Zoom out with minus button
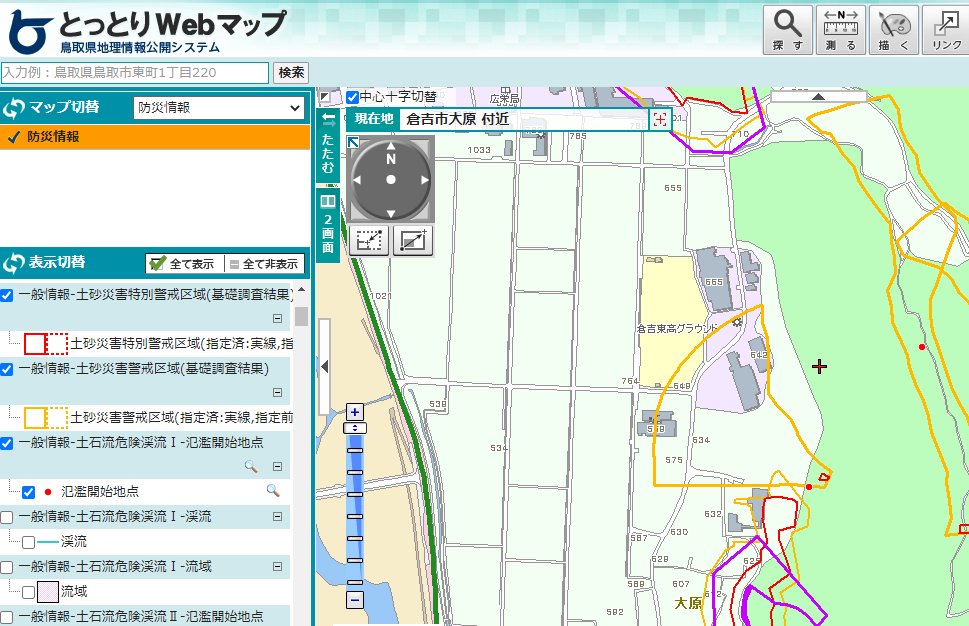Screen dimensions: 969x626 pos(355,599)
